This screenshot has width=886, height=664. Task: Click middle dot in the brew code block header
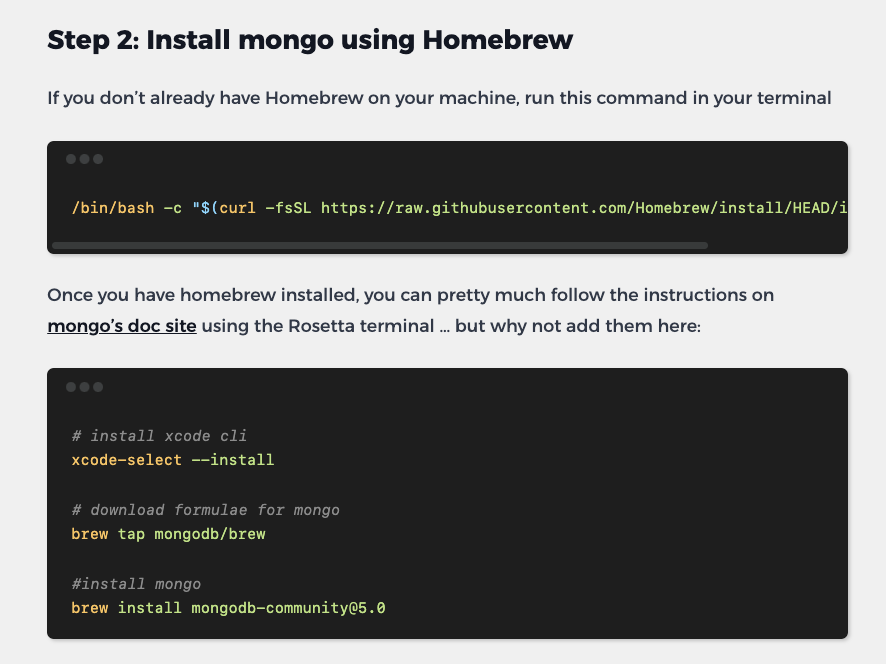[x=84, y=387]
